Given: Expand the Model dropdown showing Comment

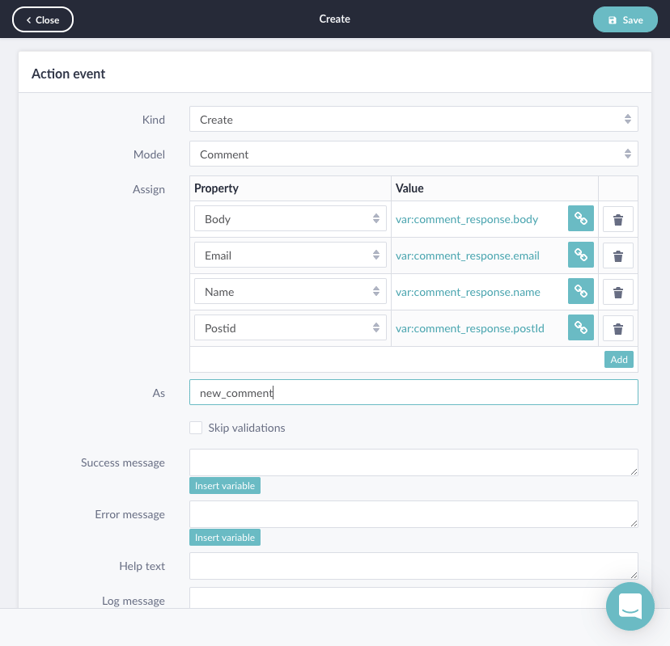Looking at the screenshot, I should pyautogui.click(x=413, y=154).
